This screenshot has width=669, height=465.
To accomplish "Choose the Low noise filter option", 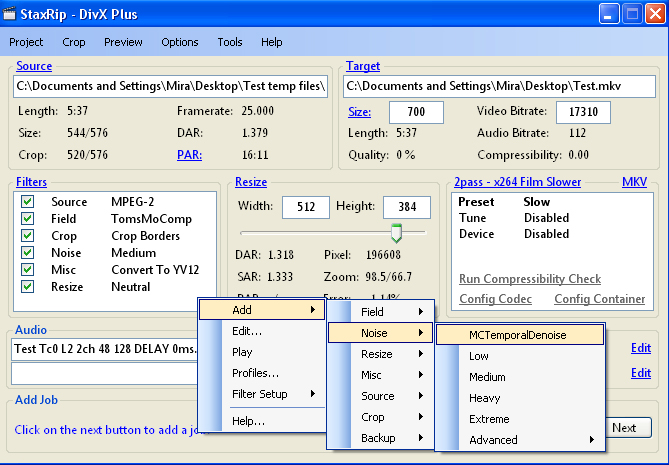I will [x=520, y=356].
